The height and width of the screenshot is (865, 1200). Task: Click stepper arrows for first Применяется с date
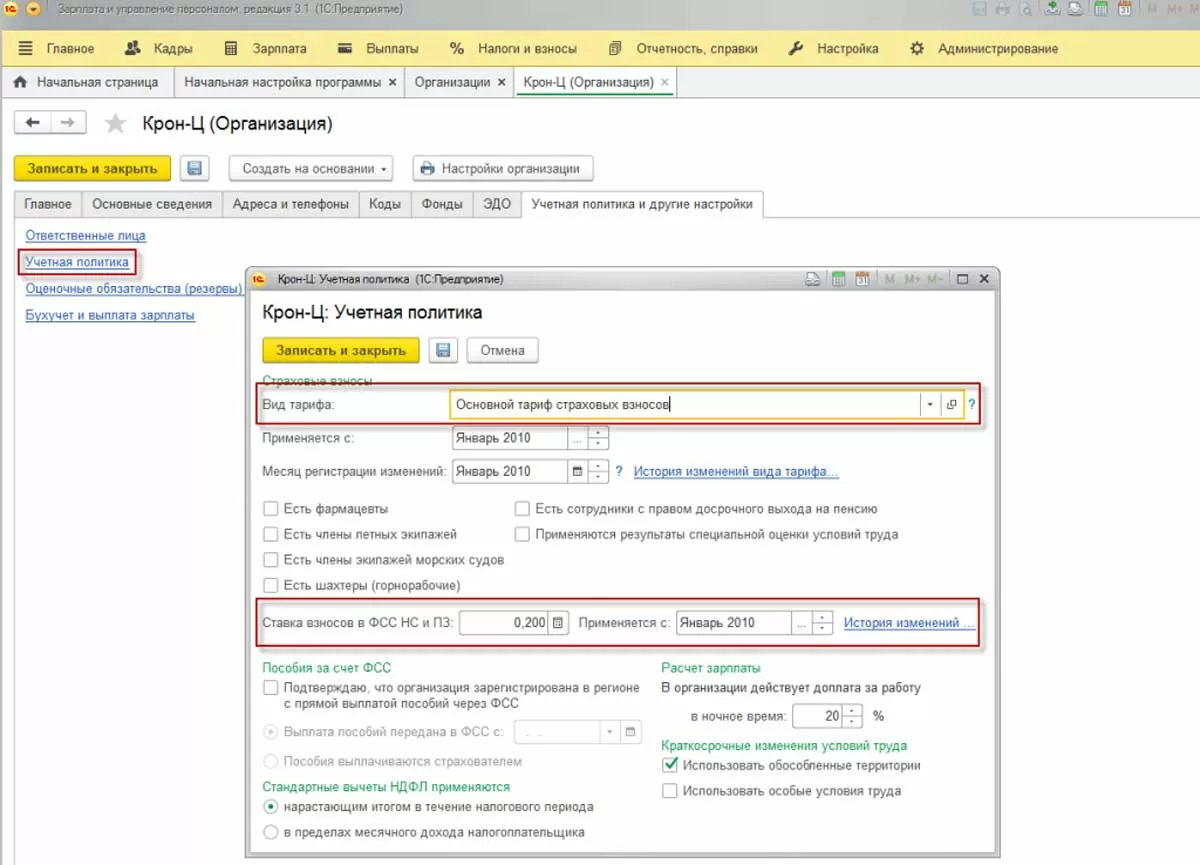click(x=598, y=438)
